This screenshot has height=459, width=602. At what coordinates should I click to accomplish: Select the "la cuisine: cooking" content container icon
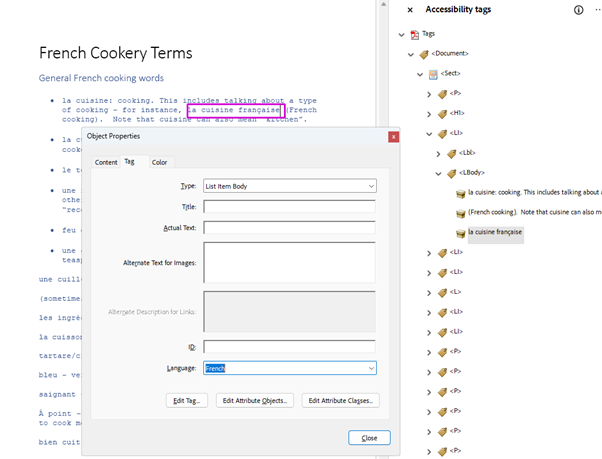461,194
